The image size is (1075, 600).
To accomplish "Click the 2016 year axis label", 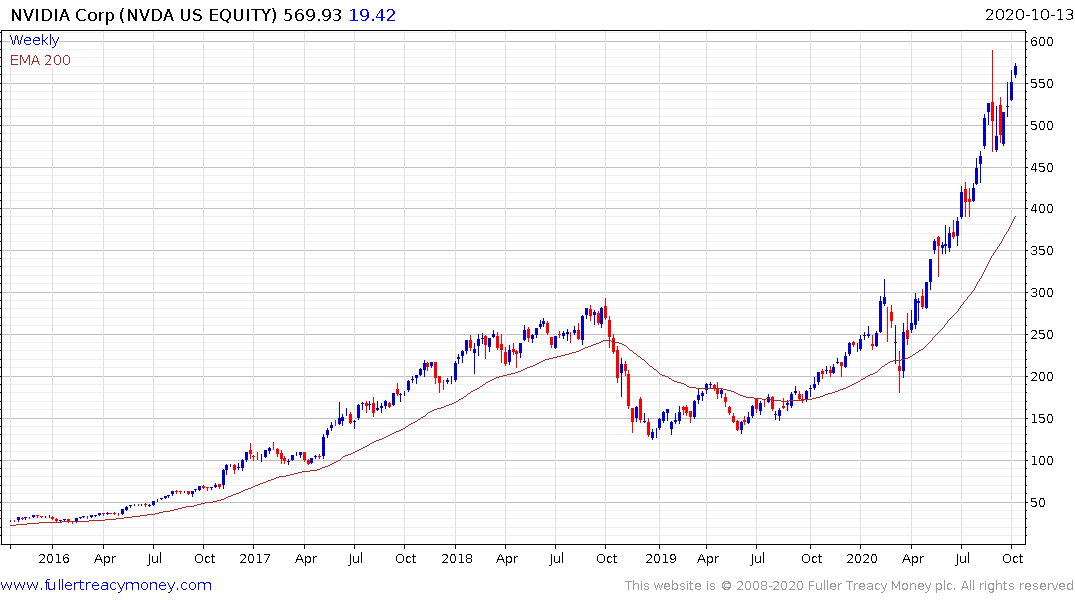I will [x=53, y=558].
